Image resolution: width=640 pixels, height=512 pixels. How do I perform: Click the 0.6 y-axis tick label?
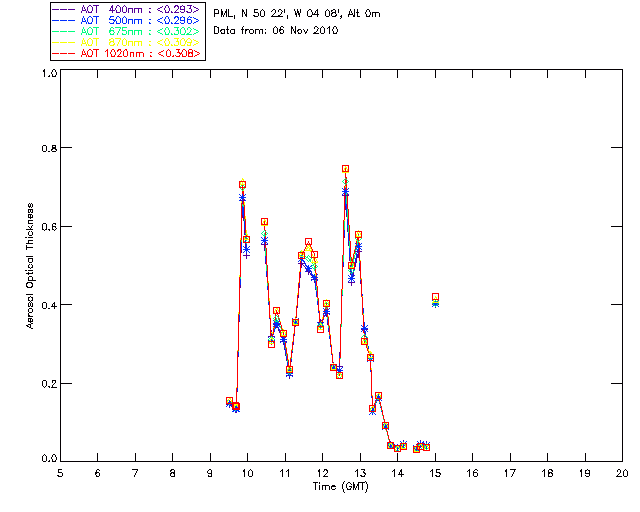point(49,227)
